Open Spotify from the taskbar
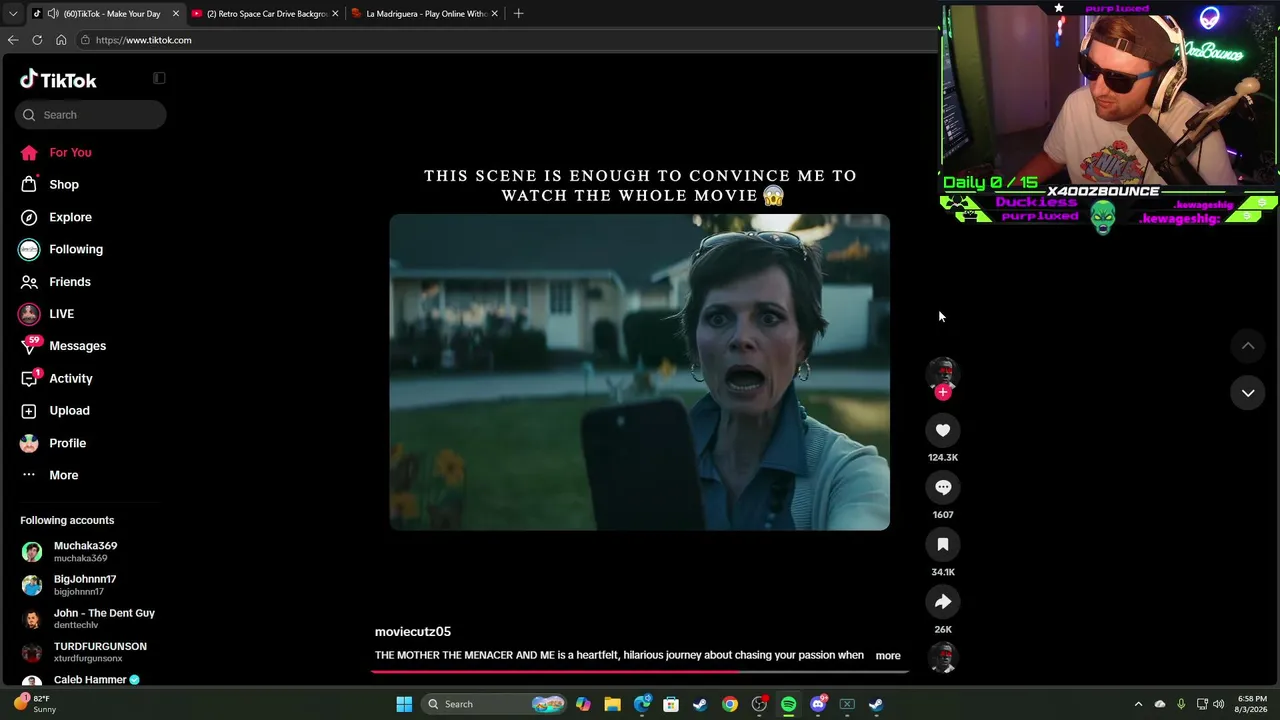 [788, 704]
